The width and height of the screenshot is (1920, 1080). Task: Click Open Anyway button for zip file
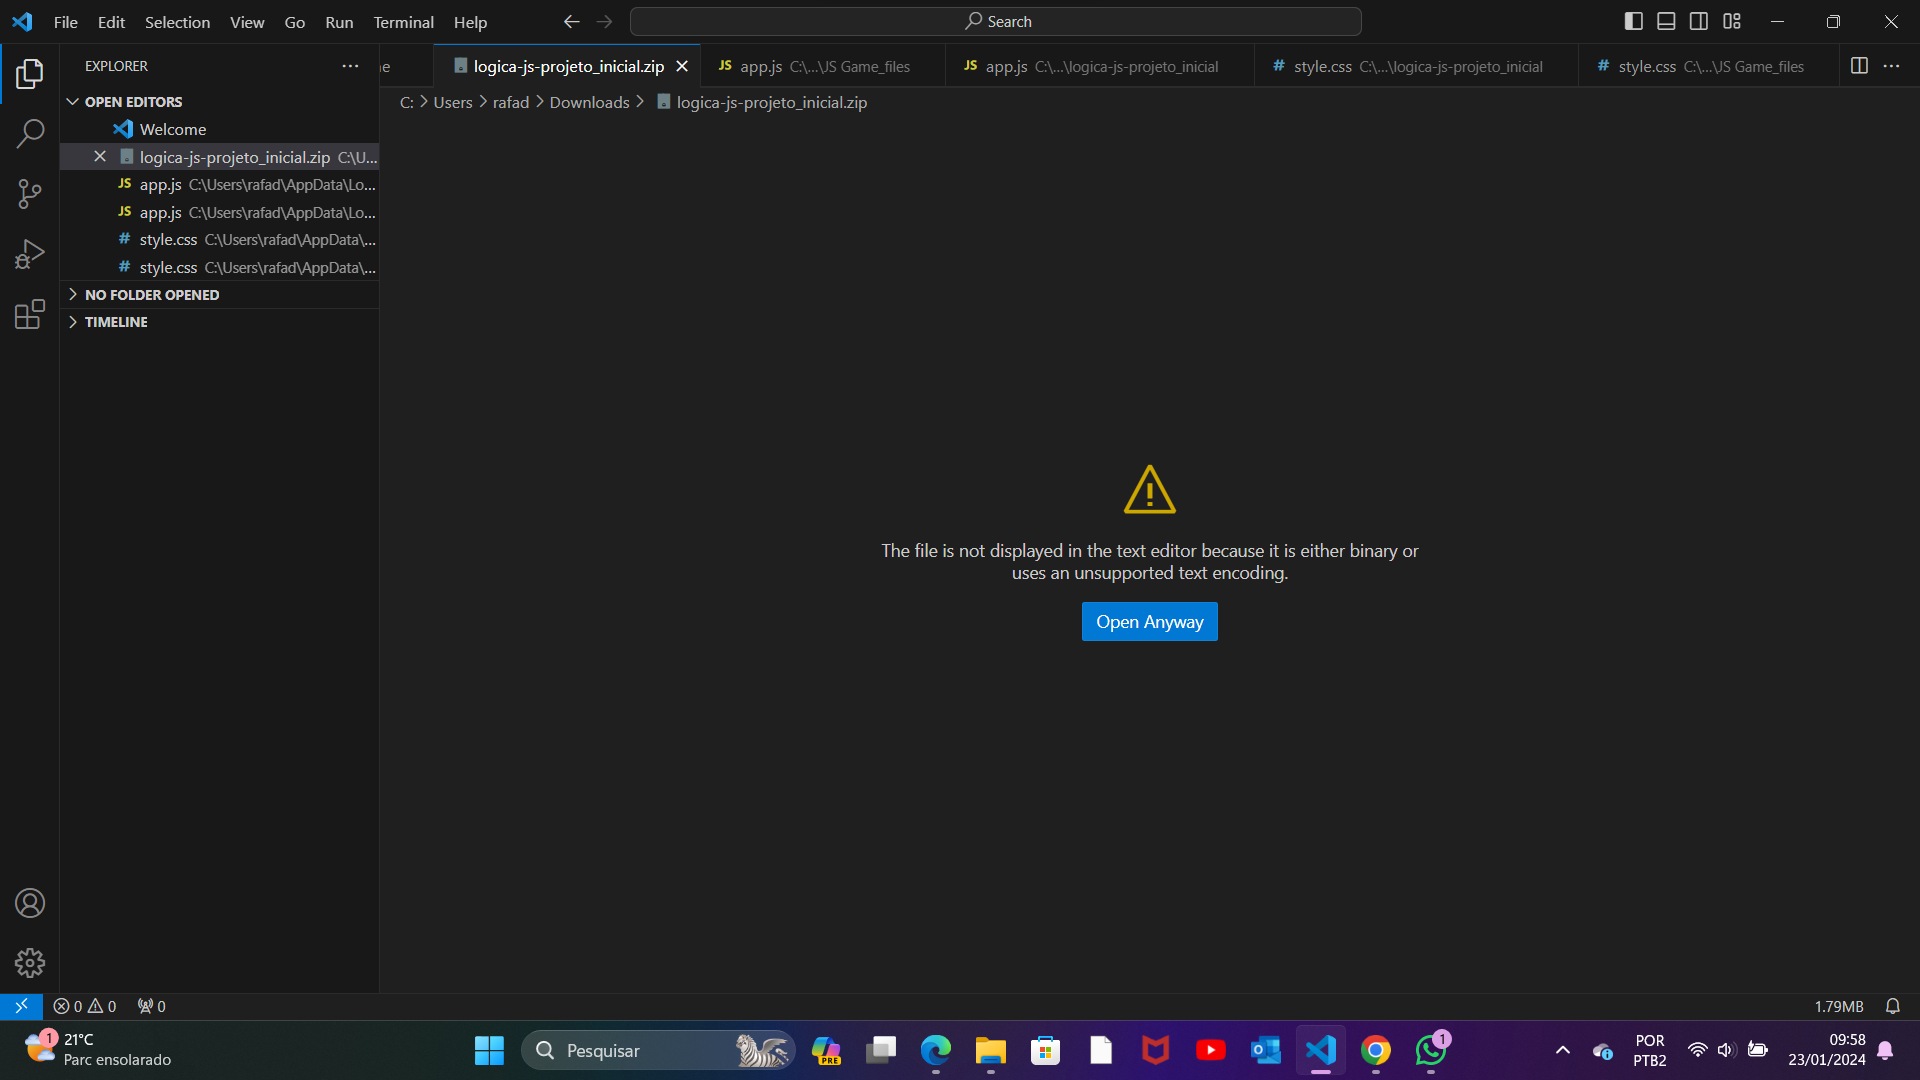1150,621
